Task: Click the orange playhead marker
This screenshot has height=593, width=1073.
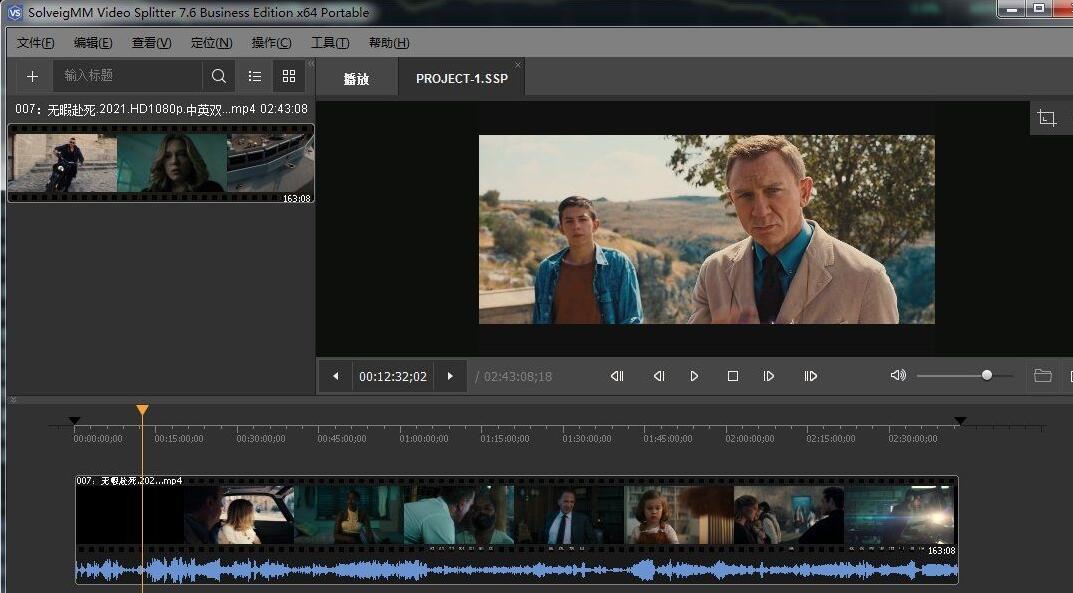Action: coord(142,410)
